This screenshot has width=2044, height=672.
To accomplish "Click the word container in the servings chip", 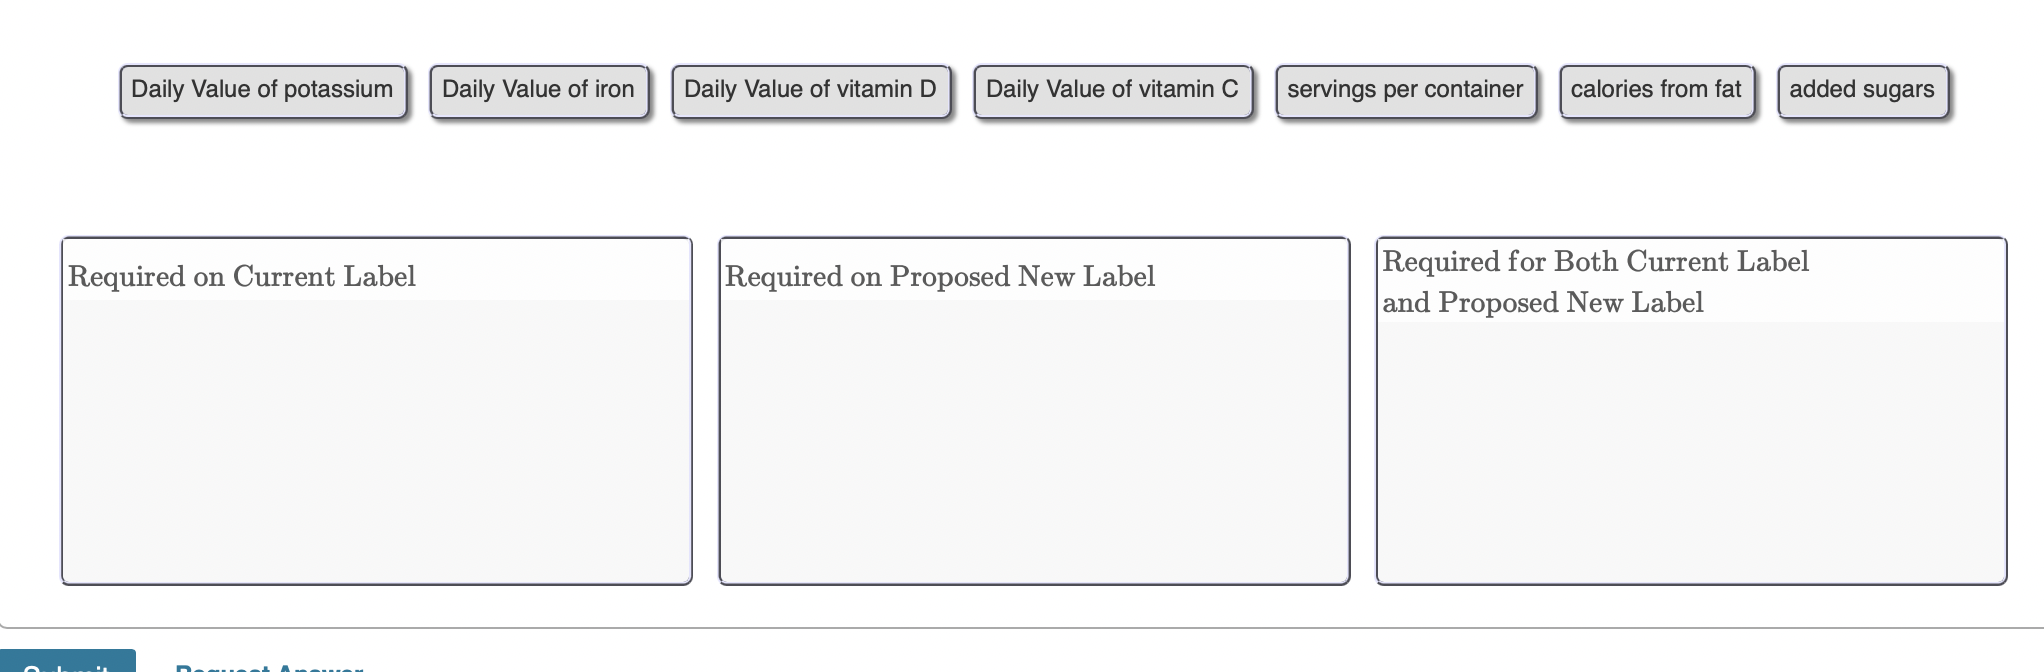I will (1468, 90).
